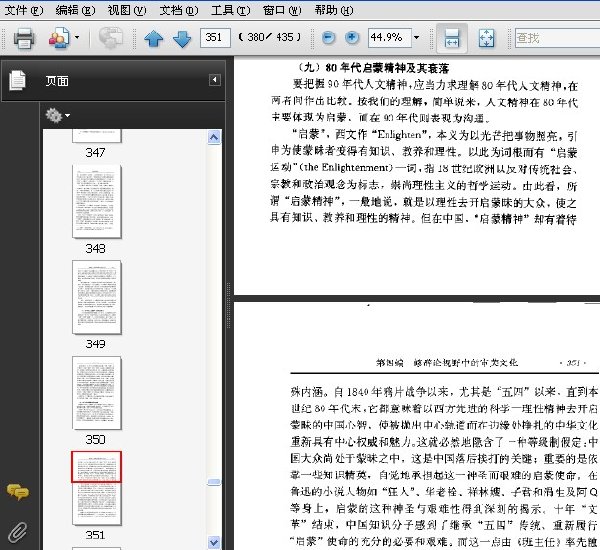Toggle fit width scrolling mode
600x550 pixels.
(452, 38)
